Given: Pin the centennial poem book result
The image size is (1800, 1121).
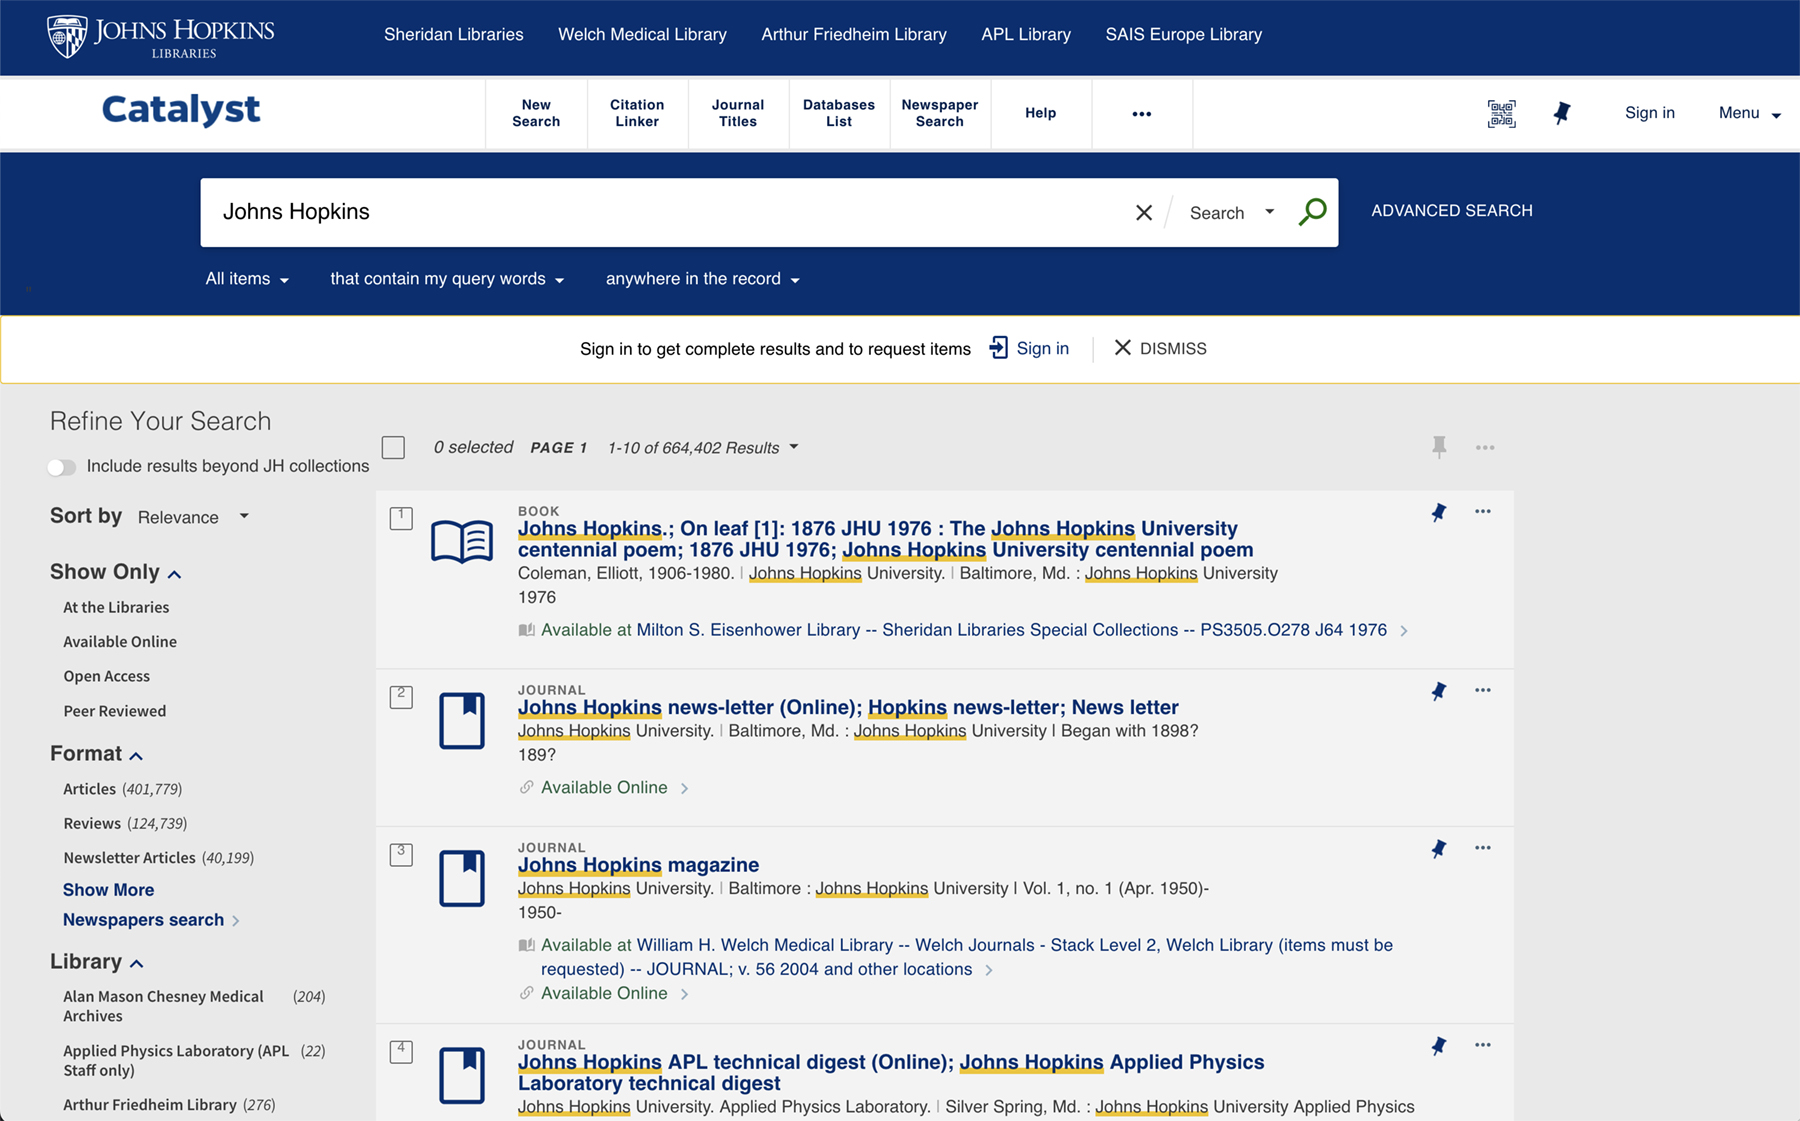Looking at the screenshot, I should (1439, 512).
